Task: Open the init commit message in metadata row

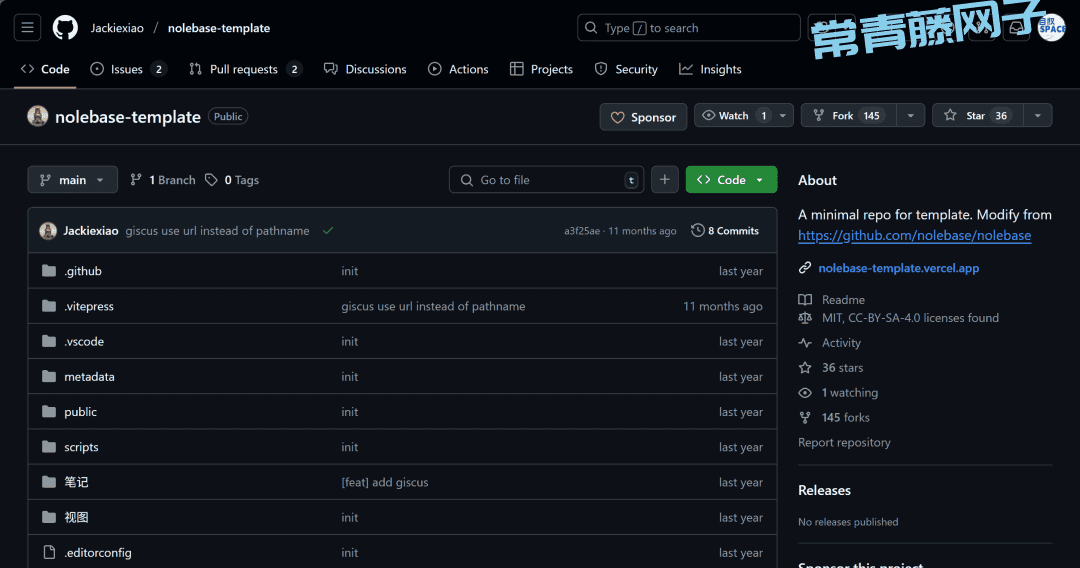Action: point(350,377)
